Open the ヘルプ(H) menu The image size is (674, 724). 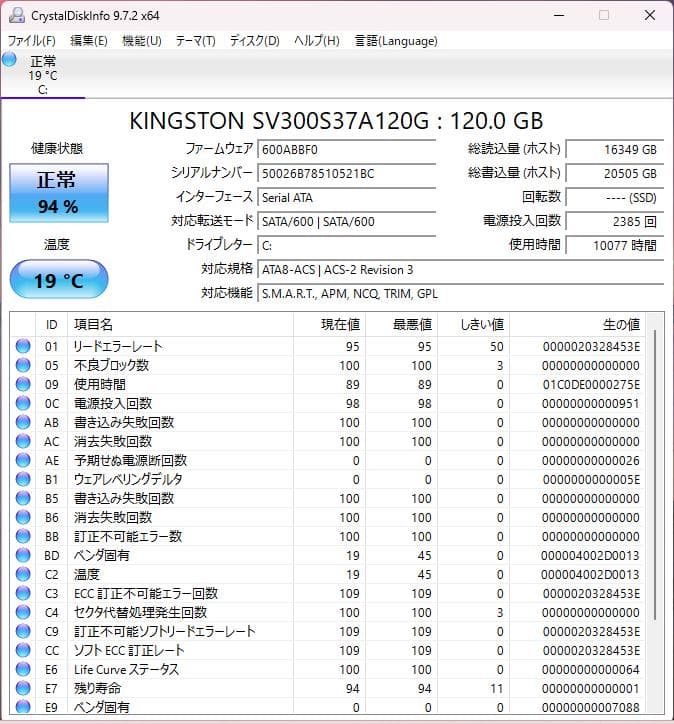[x=317, y=41]
